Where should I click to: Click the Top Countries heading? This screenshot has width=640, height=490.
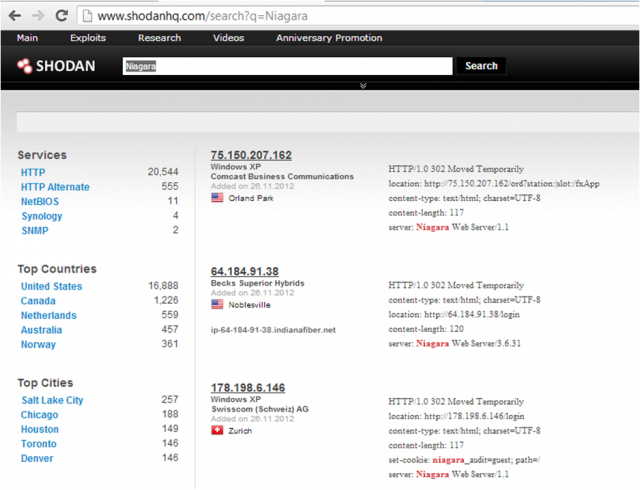(x=57, y=269)
